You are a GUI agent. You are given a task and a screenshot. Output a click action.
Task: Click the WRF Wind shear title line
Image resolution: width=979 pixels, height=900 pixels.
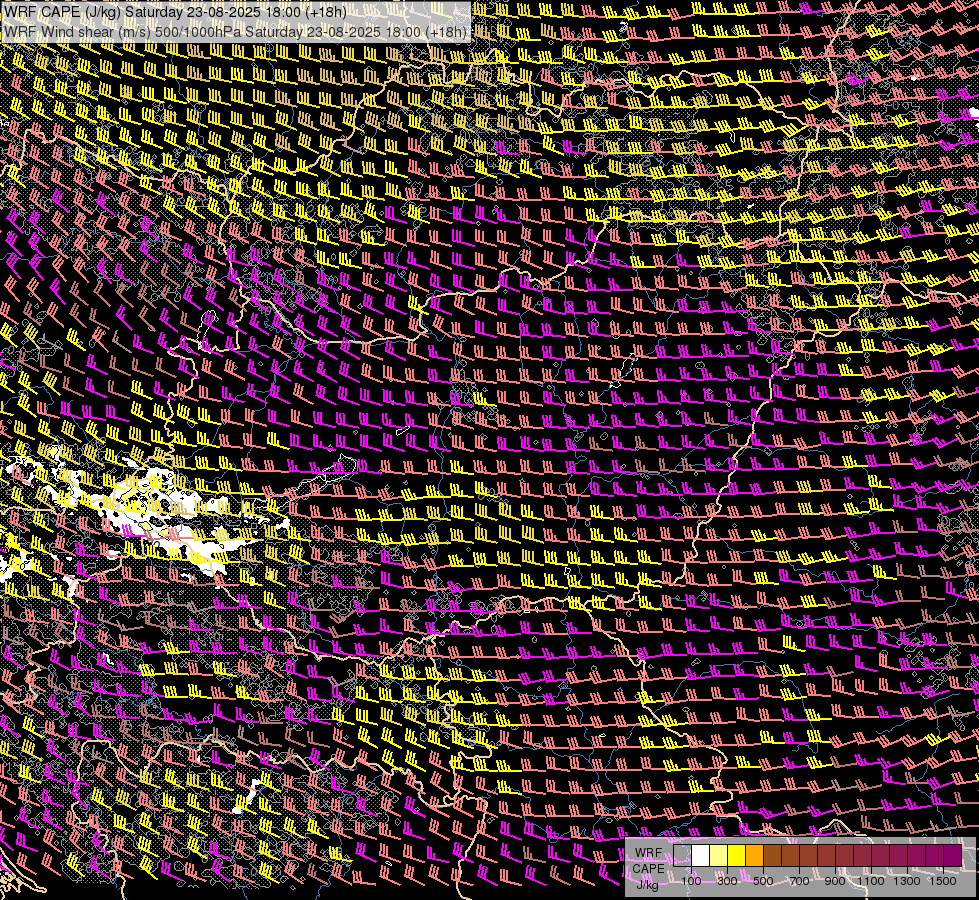click(x=235, y=32)
